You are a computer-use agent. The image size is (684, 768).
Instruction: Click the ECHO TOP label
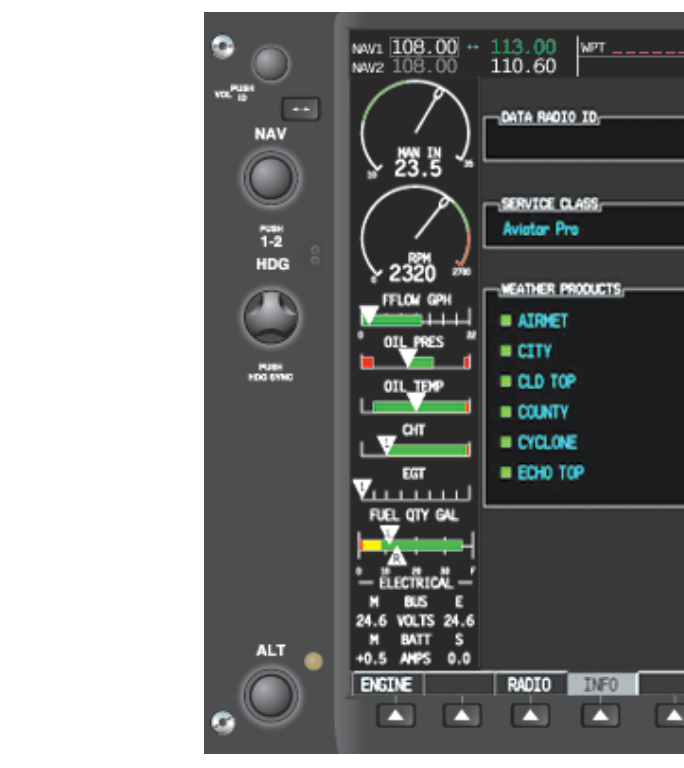point(551,473)
